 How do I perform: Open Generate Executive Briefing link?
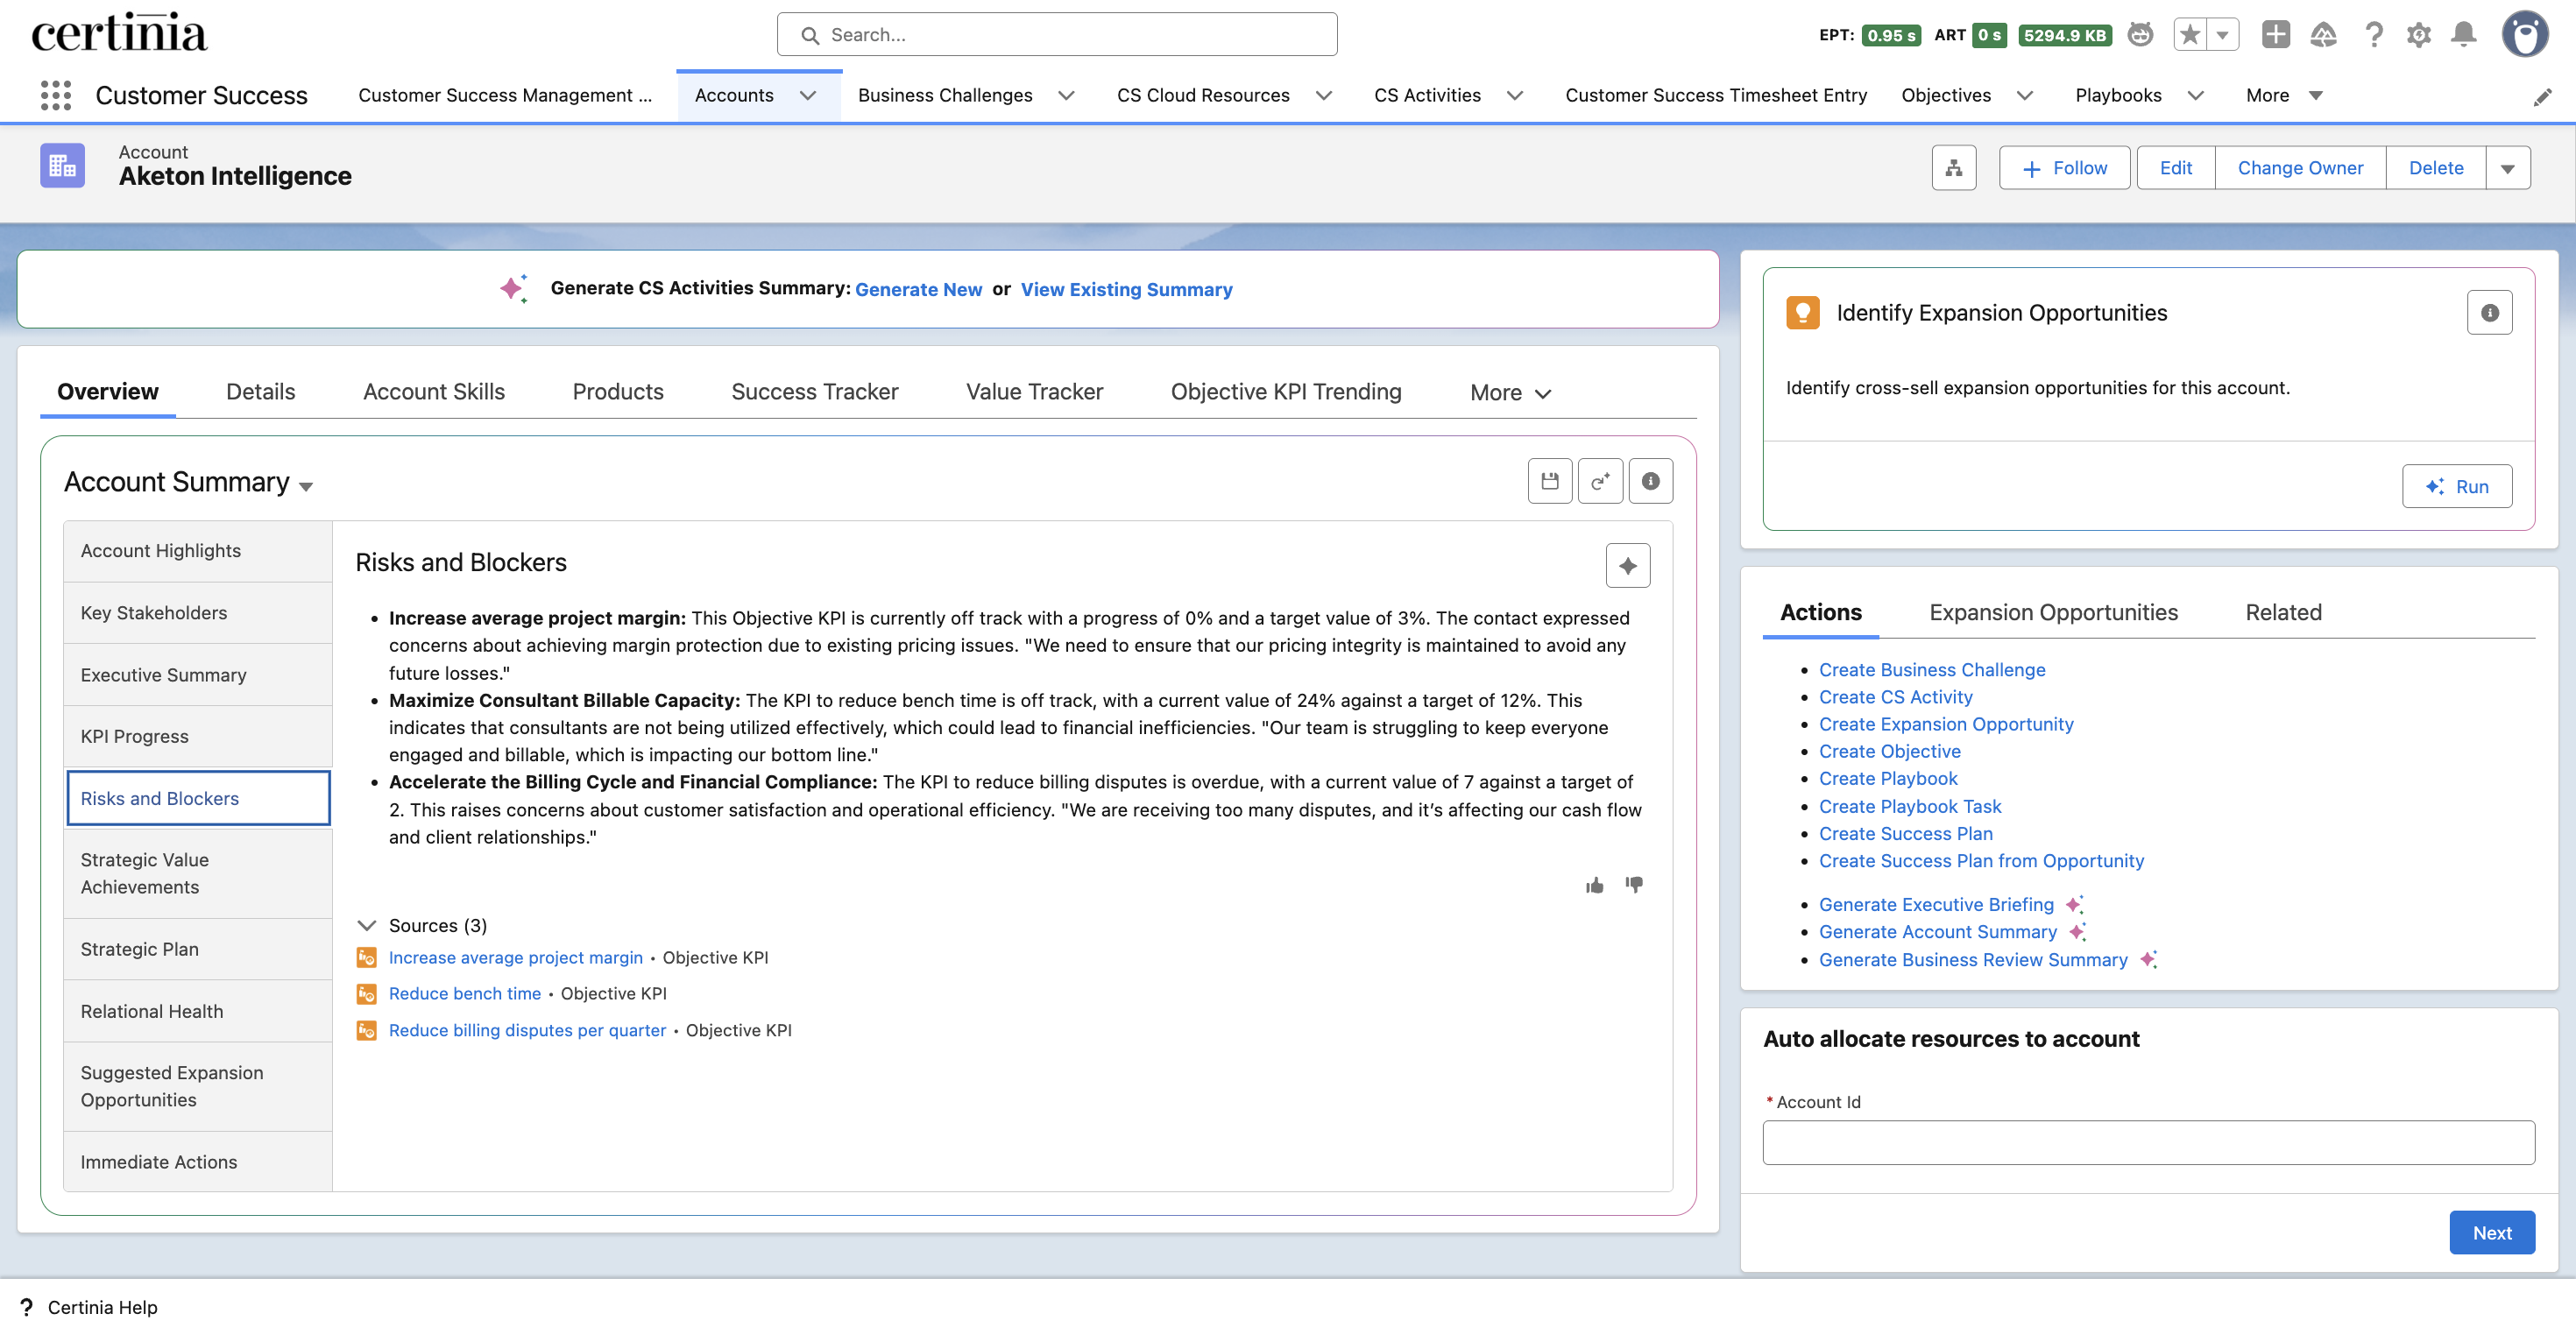(1936, 905)
